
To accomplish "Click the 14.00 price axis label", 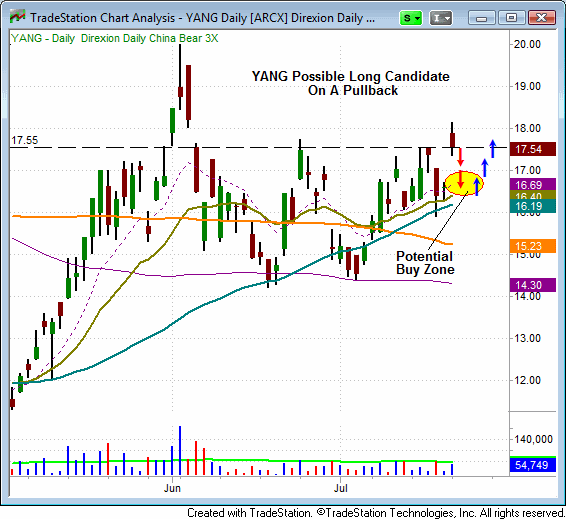I will coord(527,296).
